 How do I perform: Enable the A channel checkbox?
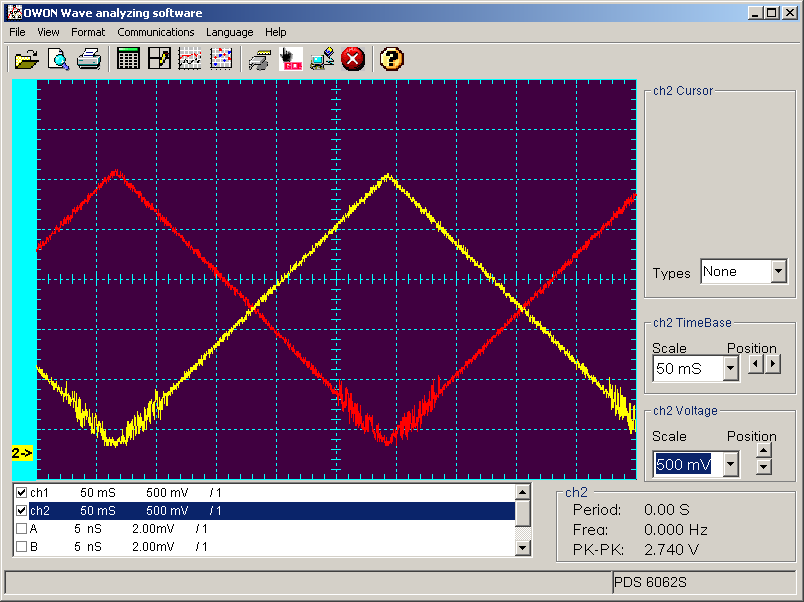21,529
